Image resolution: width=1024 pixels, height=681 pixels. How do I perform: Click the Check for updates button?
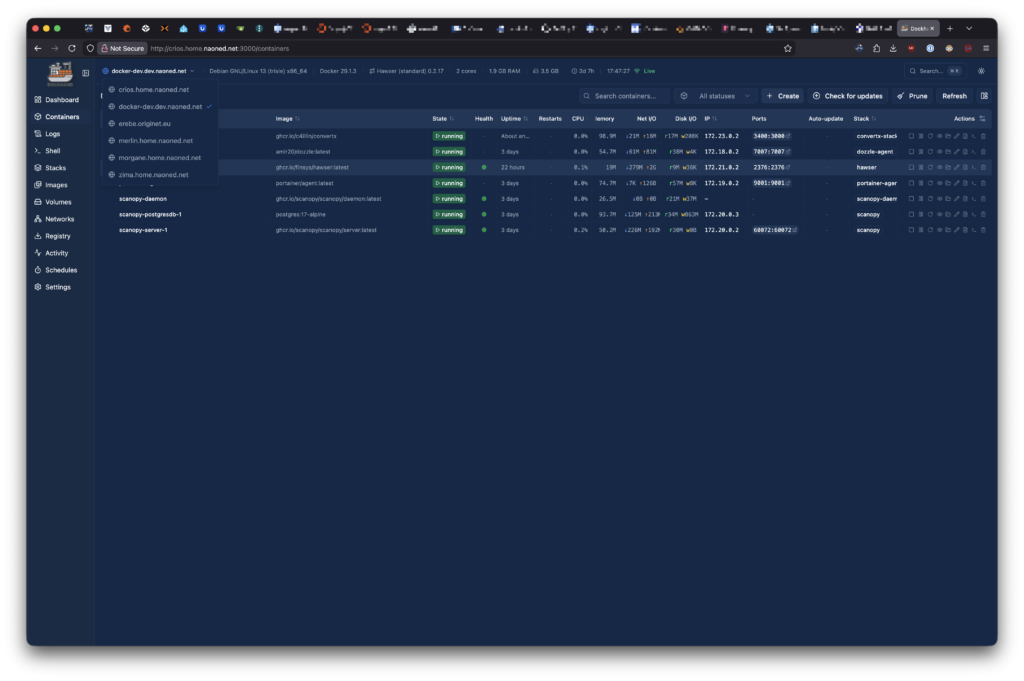[847, 96]
